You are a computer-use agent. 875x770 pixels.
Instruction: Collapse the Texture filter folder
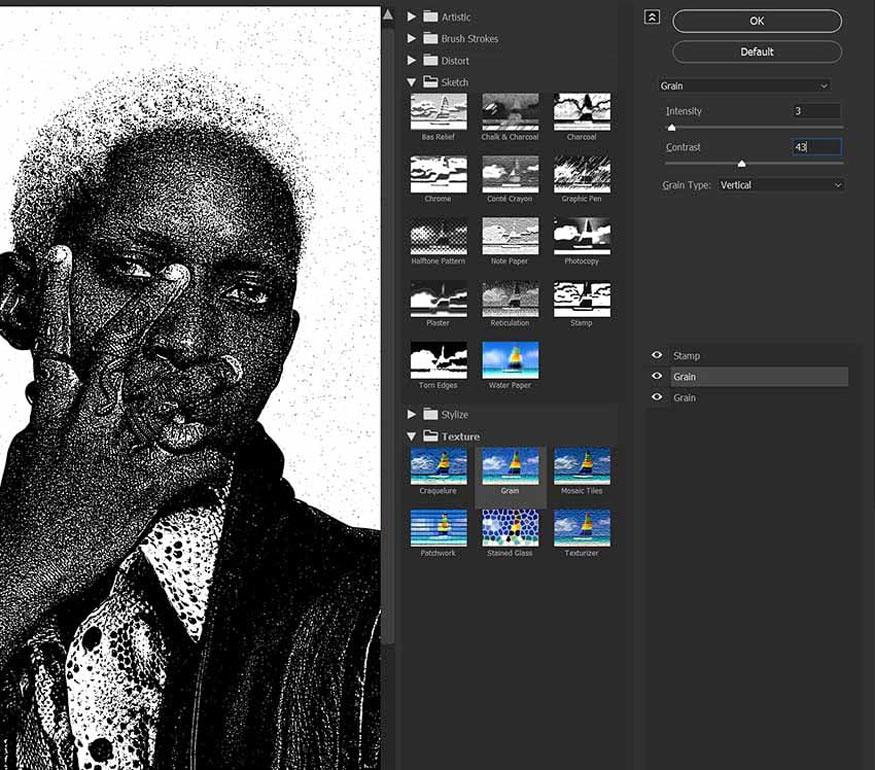pos(411,436)
